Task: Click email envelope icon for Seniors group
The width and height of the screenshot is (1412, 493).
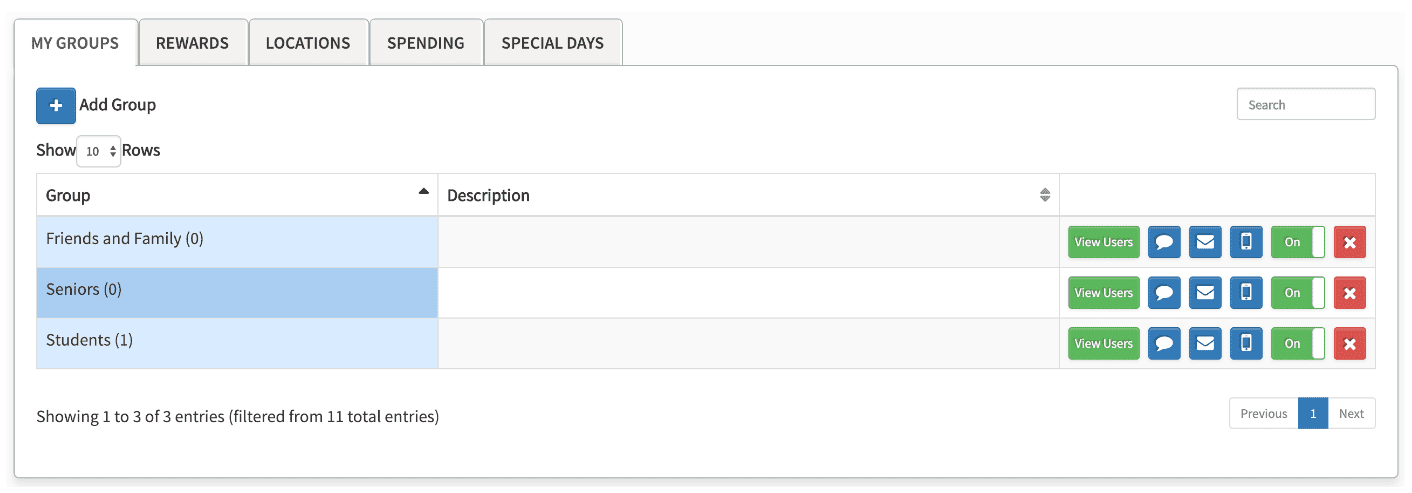Action: tap(1205, 293)
